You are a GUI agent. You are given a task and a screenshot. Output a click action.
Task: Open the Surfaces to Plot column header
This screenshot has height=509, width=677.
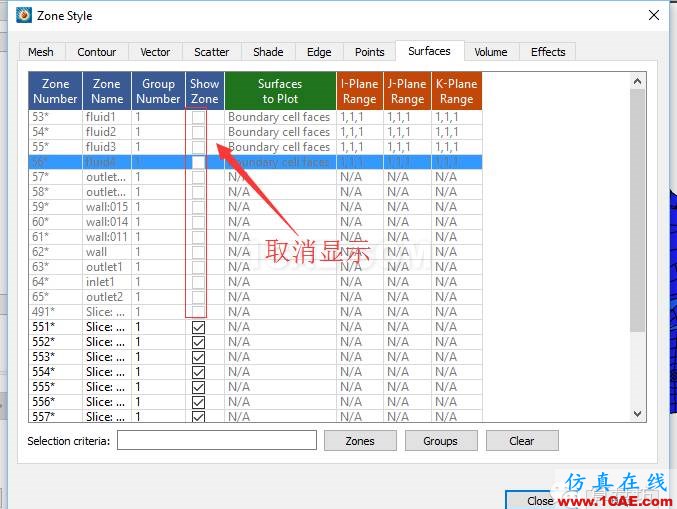tap(280, 91)
